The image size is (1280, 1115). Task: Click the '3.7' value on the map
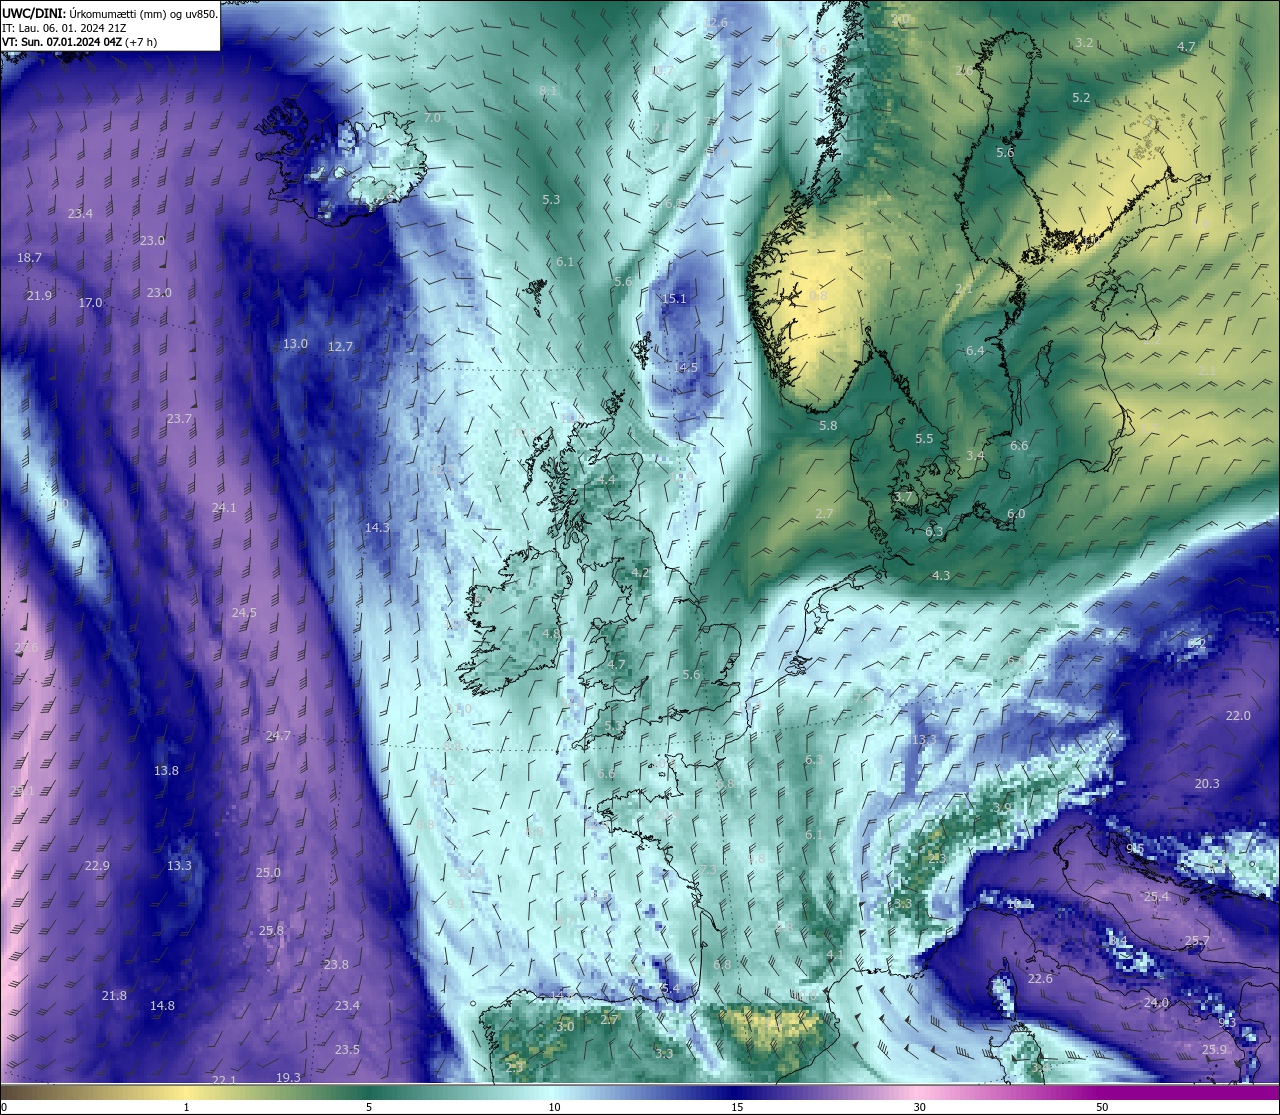[903, 497]
